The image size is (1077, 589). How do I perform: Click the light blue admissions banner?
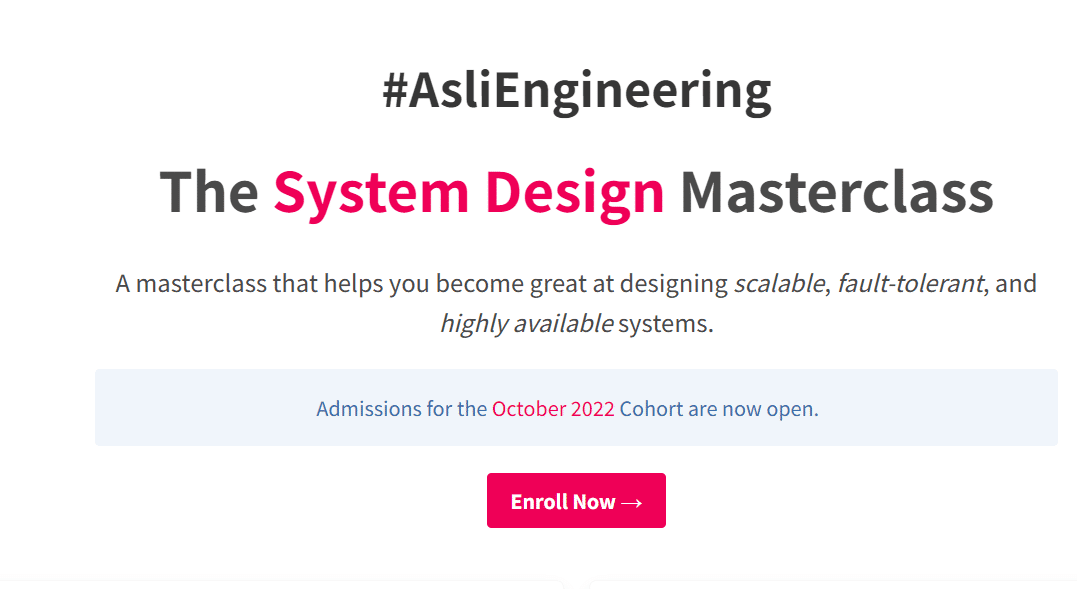pos(200,408)
